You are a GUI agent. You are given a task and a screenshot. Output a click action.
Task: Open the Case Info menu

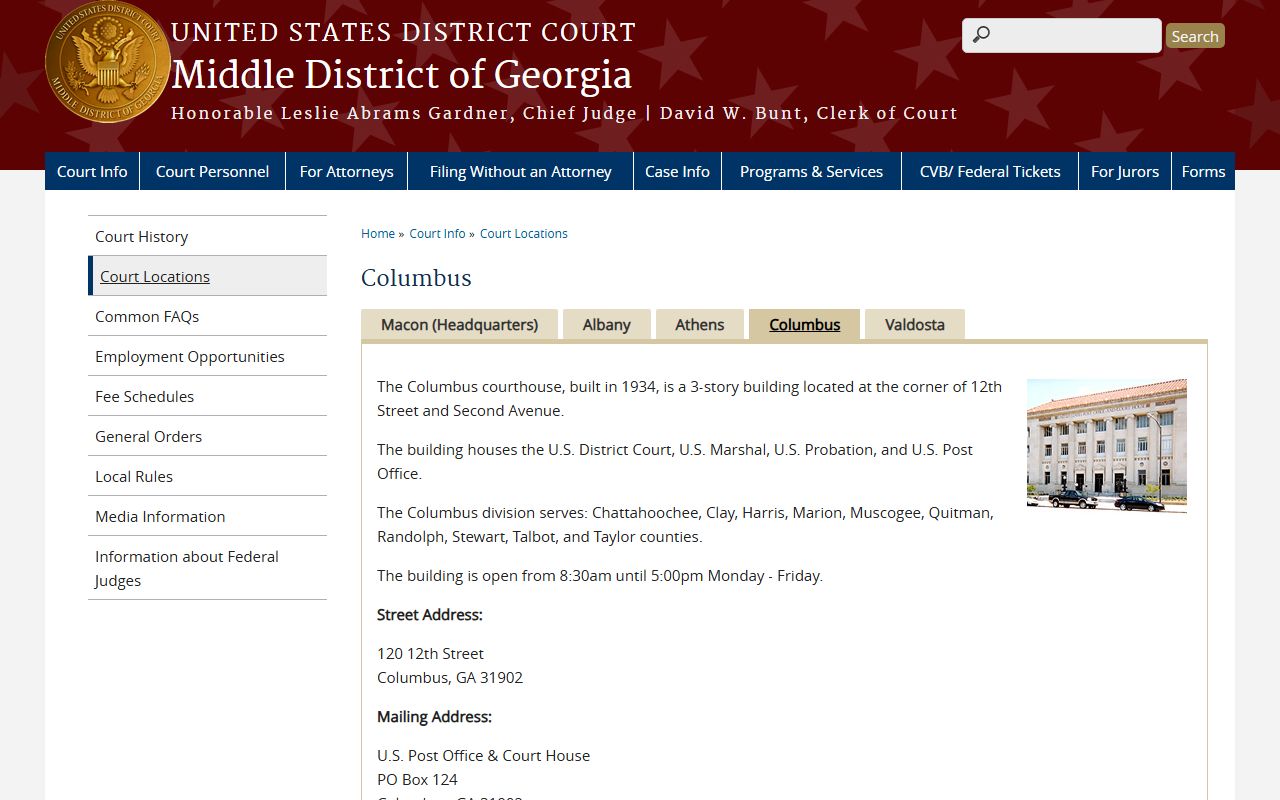click(x=677, y=171)
